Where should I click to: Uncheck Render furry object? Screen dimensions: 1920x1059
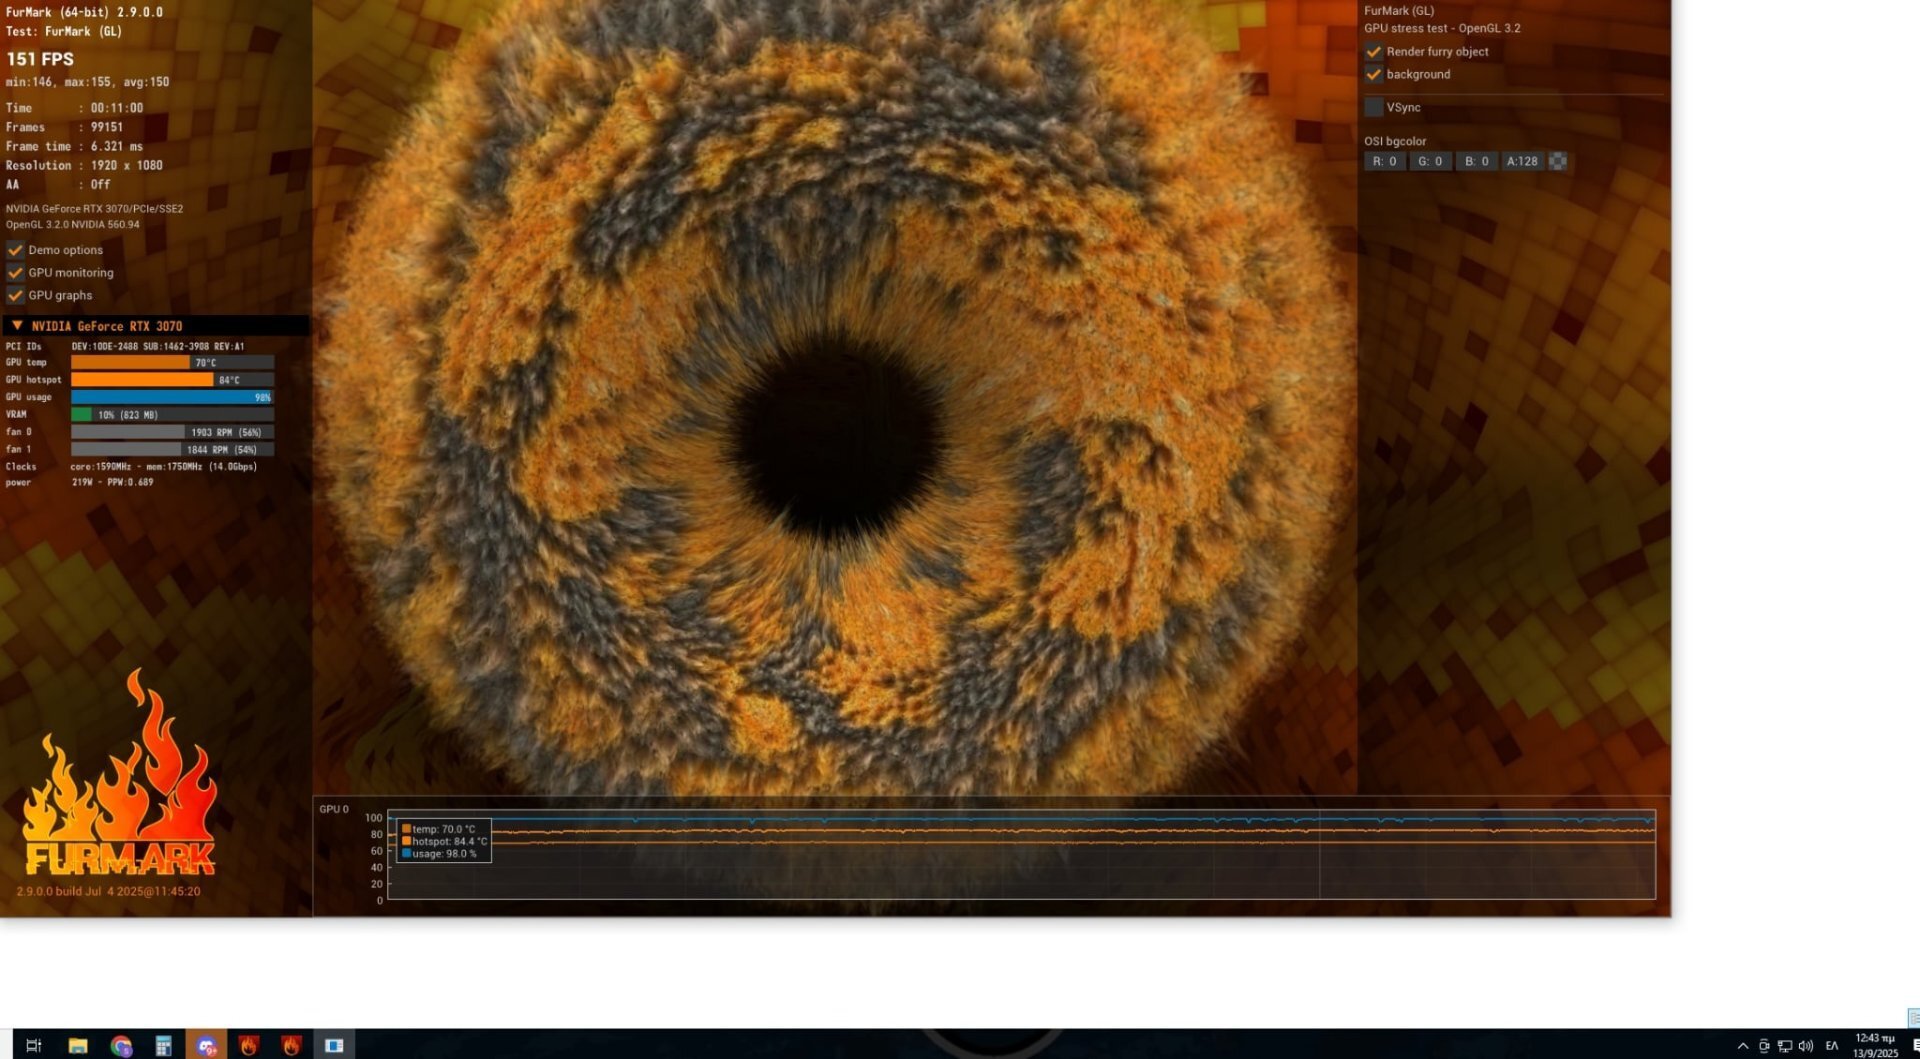pos(1373,52)
